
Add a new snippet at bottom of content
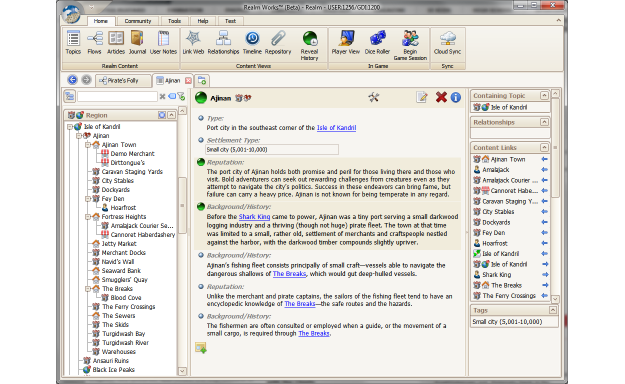click(x=201, y=347)
